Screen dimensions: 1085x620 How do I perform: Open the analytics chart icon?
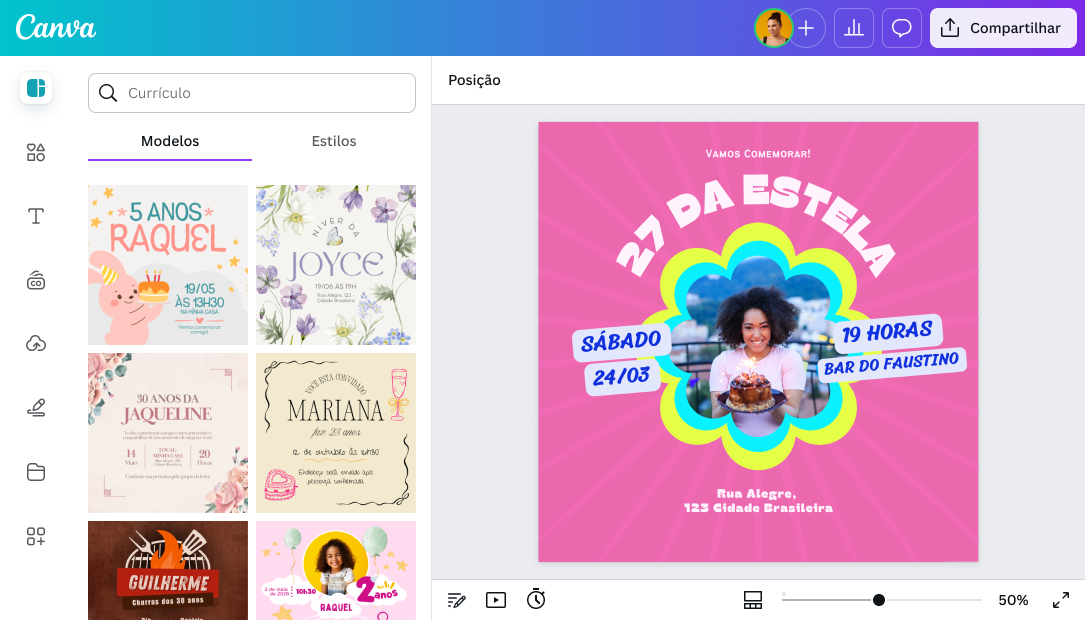pos(854,28)
